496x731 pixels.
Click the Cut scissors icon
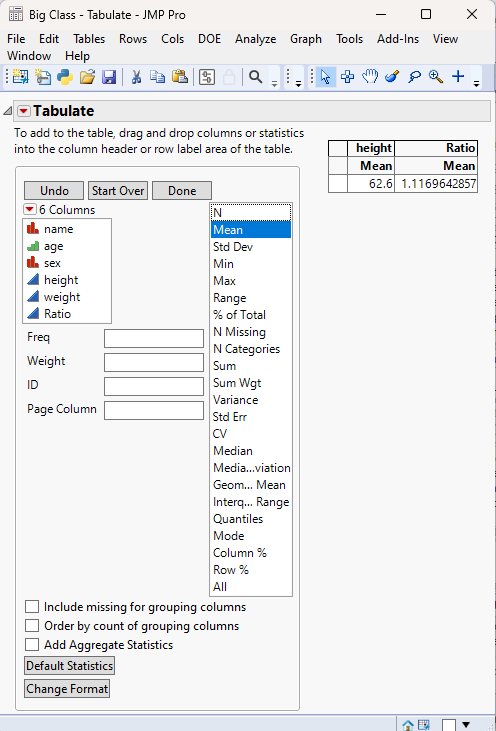(136, 77)
